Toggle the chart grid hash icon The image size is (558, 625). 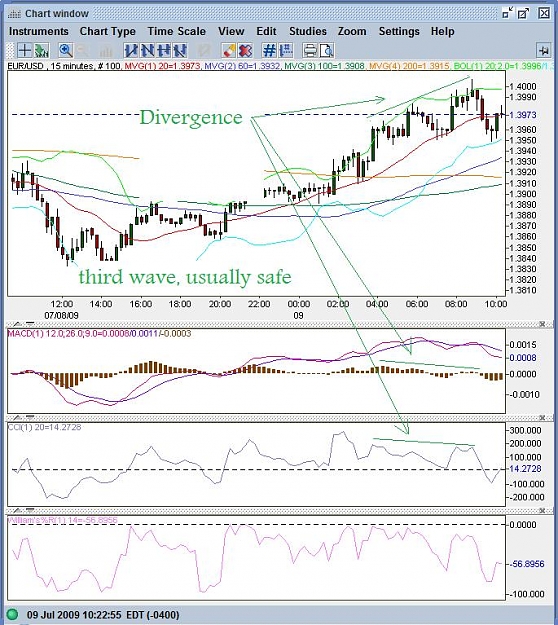point(269,51)
